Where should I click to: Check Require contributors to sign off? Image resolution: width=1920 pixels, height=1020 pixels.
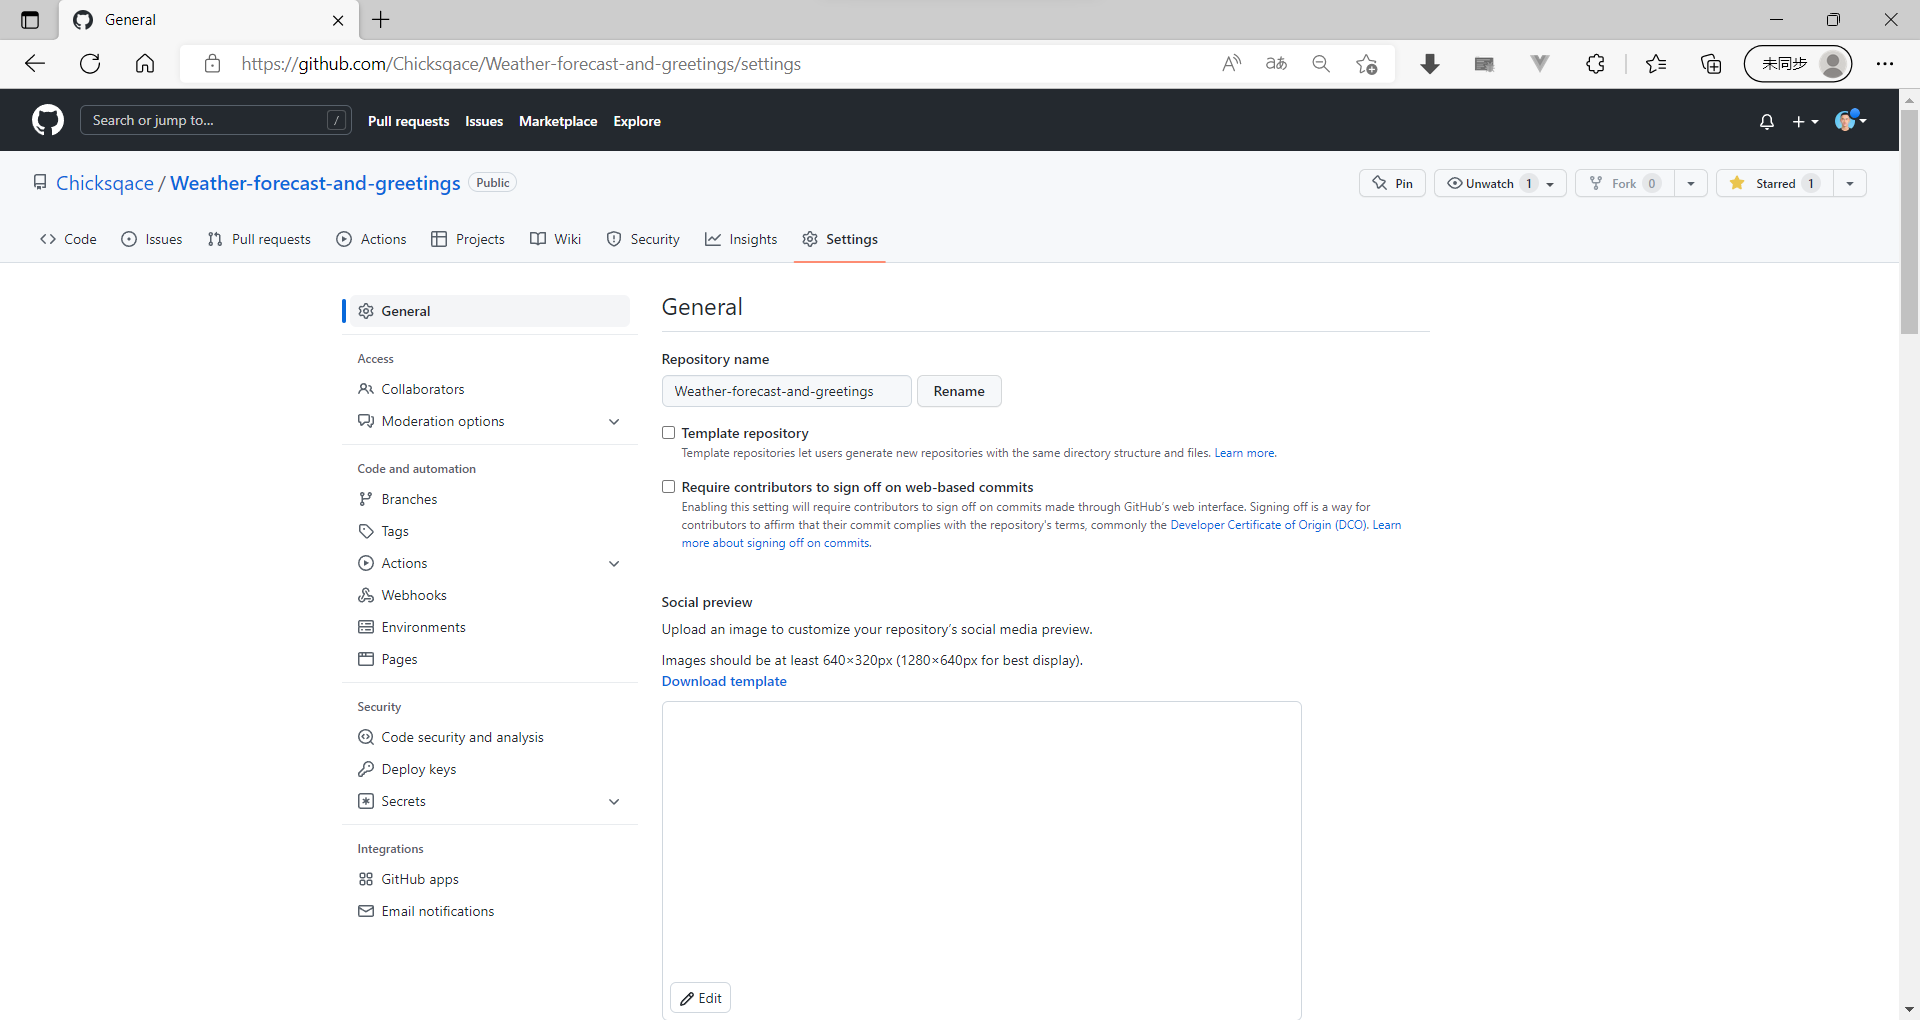[x=668, y=486]
